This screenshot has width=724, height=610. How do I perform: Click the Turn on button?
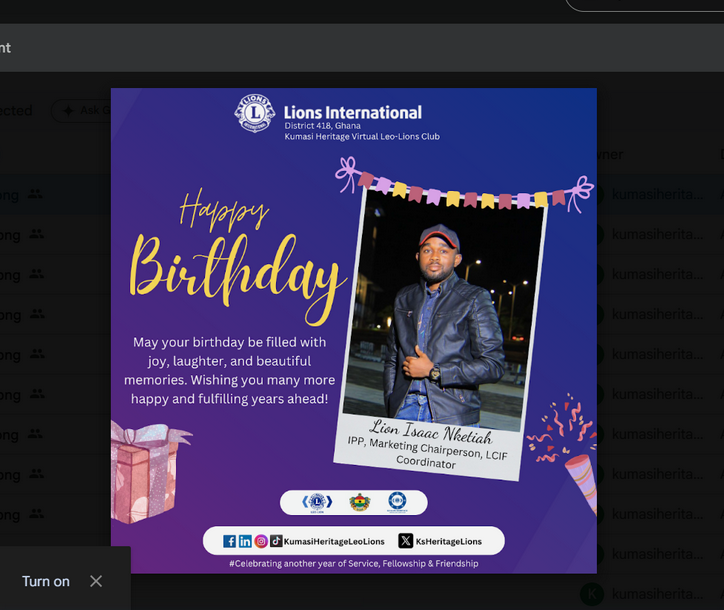46,581
